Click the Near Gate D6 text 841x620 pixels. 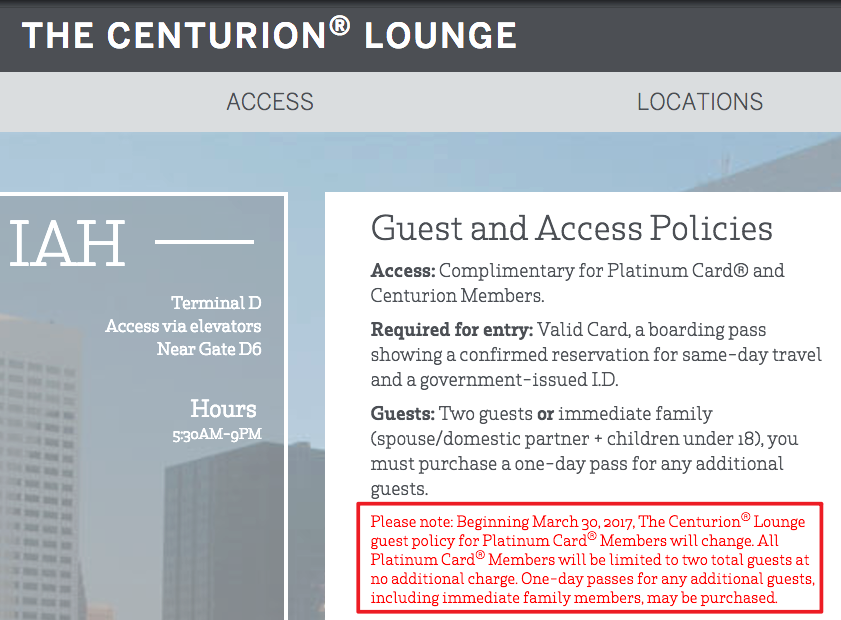[x=209, y=349]
